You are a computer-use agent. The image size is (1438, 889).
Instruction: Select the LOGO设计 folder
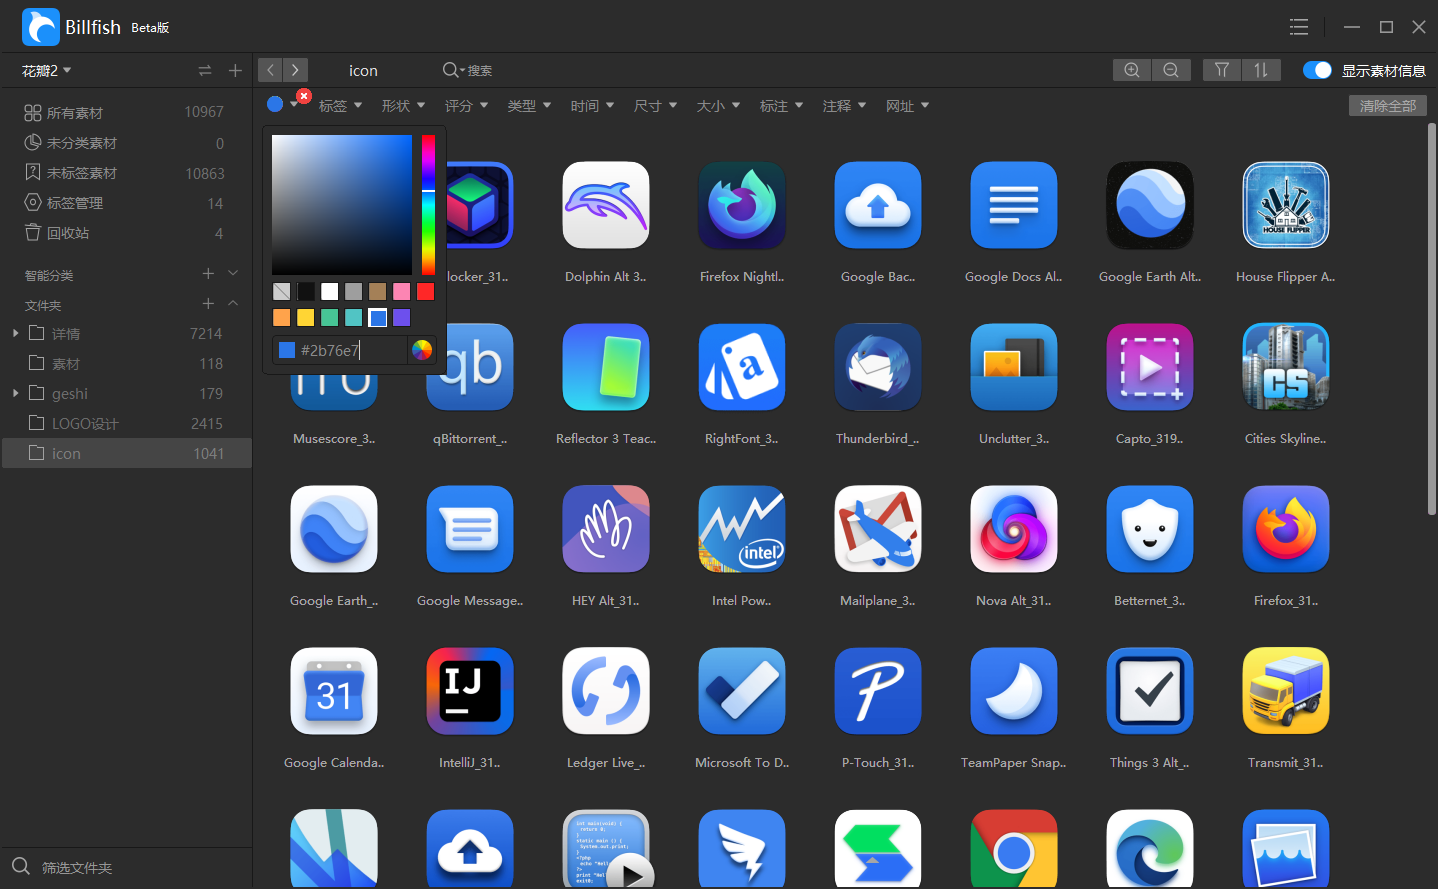click(x=126, y=423)
